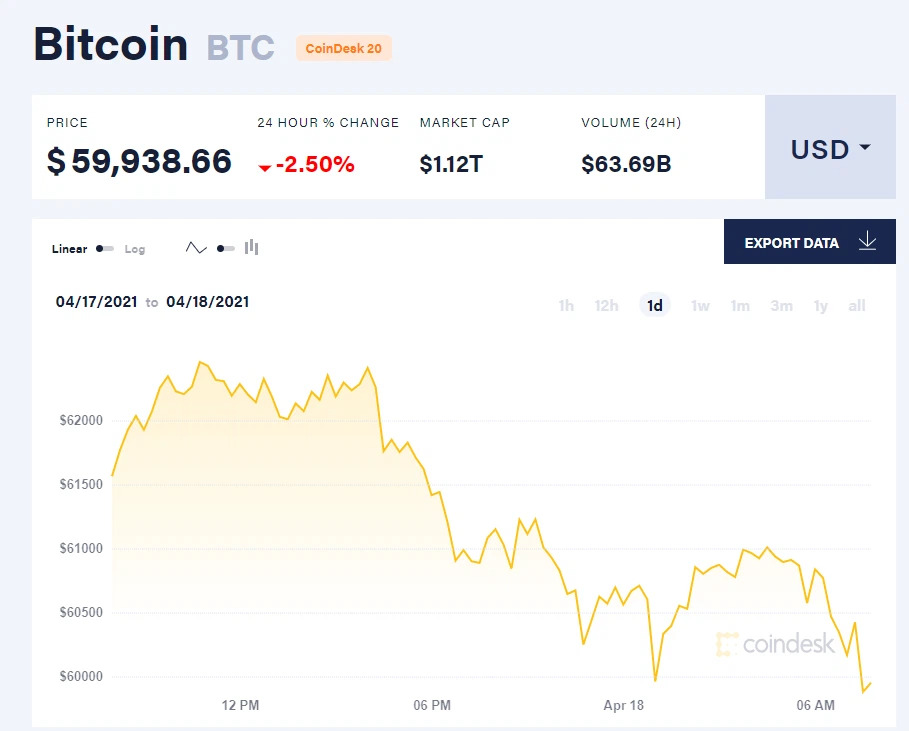The image size is (909, 731).
Task: Select the 12h time range
Action: click(606, 306)
